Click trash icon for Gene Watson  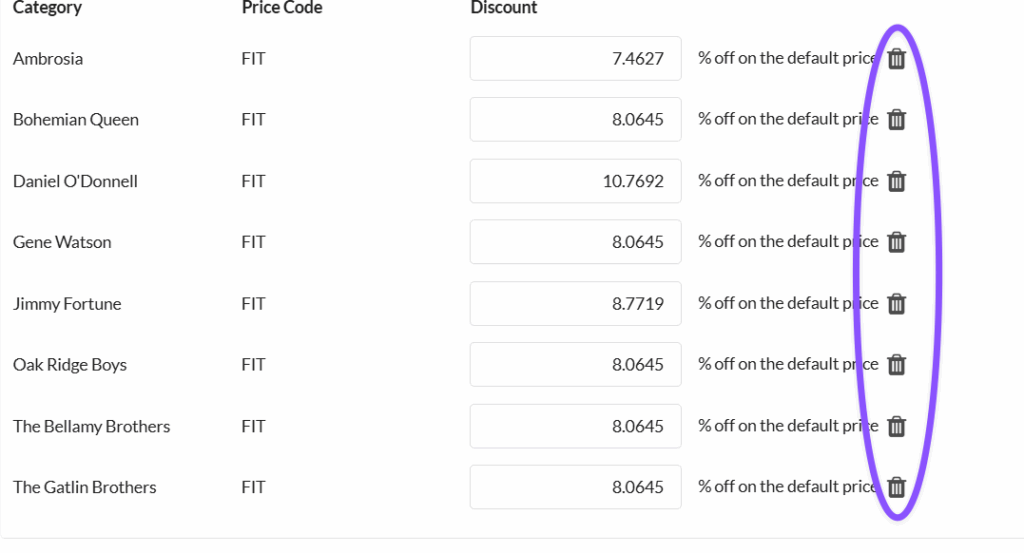tap(897, 242)
